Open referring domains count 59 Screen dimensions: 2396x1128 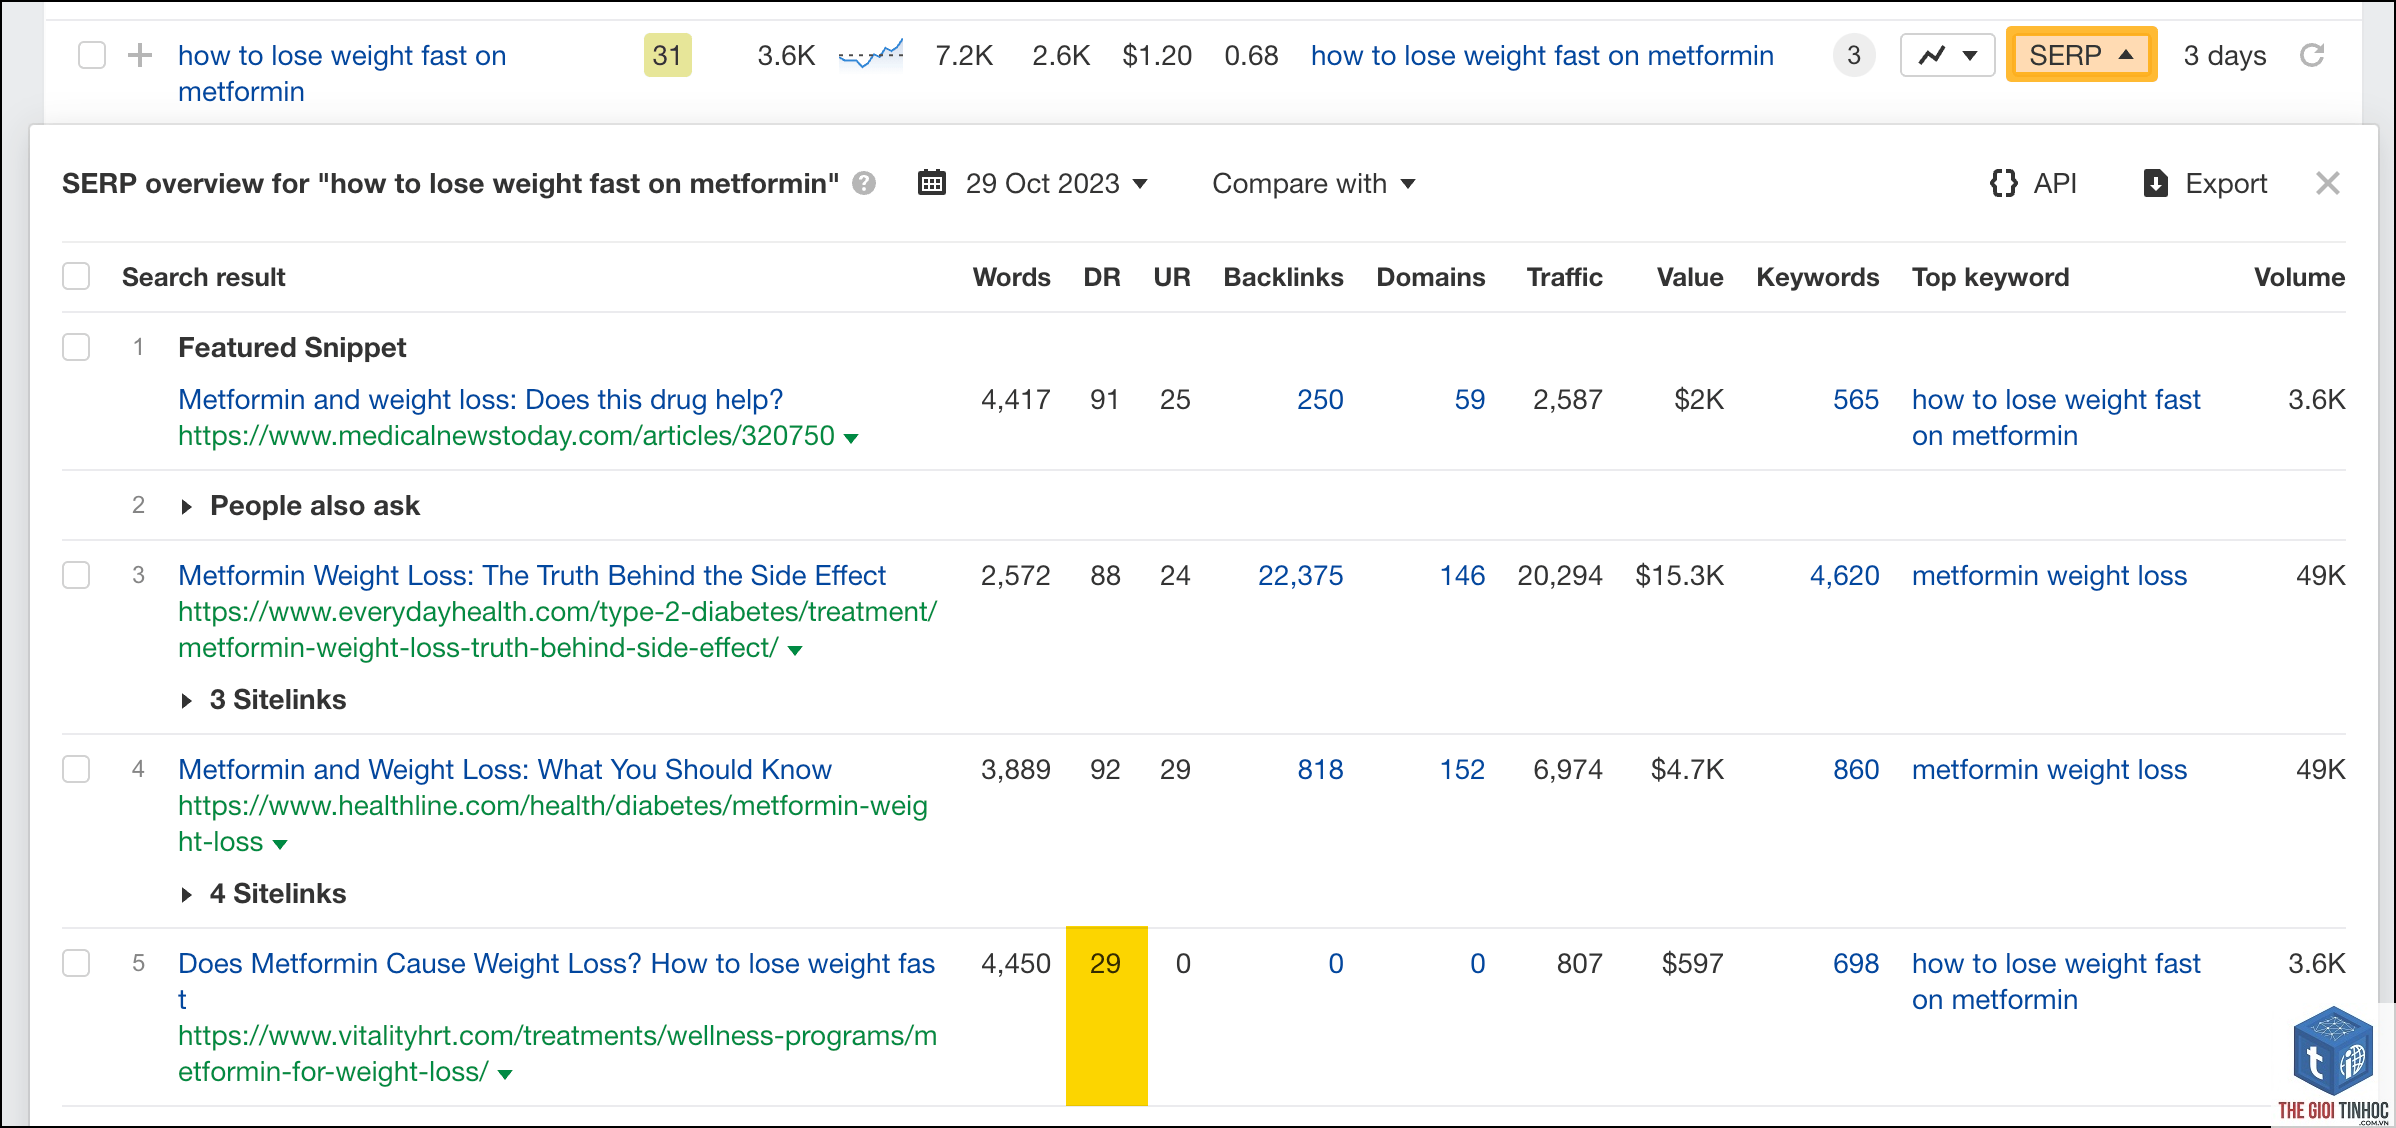click(1470, 399)
